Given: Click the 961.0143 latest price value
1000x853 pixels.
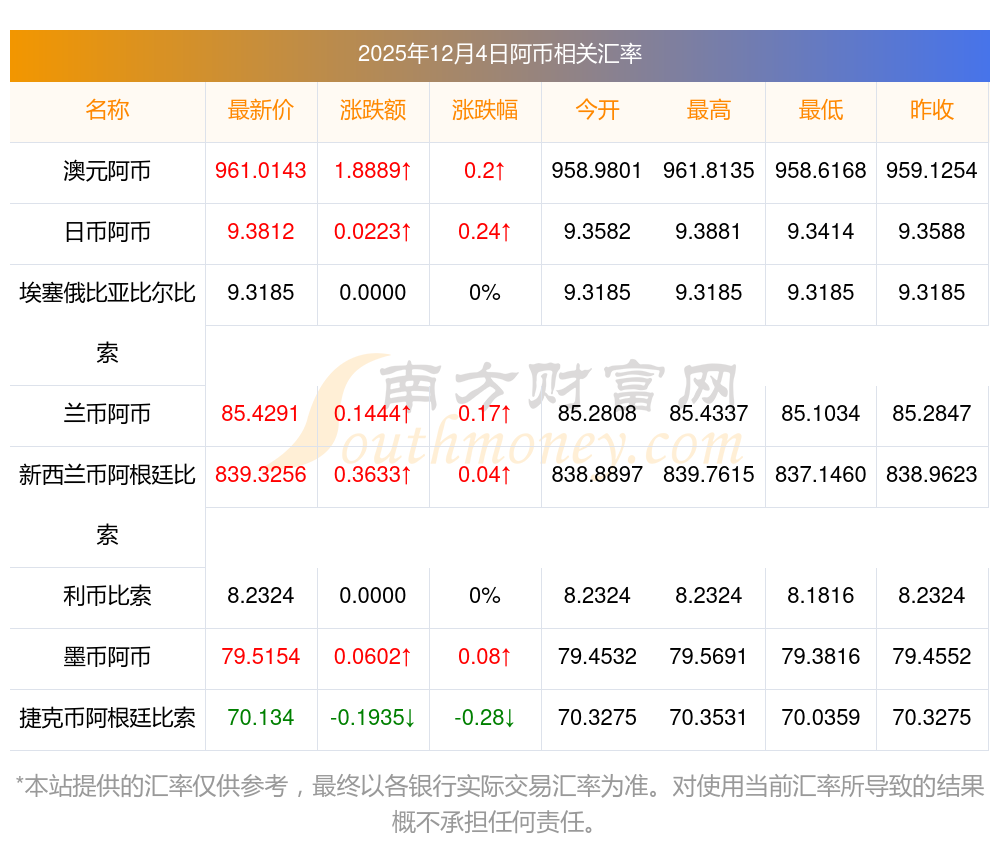Looking at the screenshot, I should pyautogui.click(x=261, y=171).
